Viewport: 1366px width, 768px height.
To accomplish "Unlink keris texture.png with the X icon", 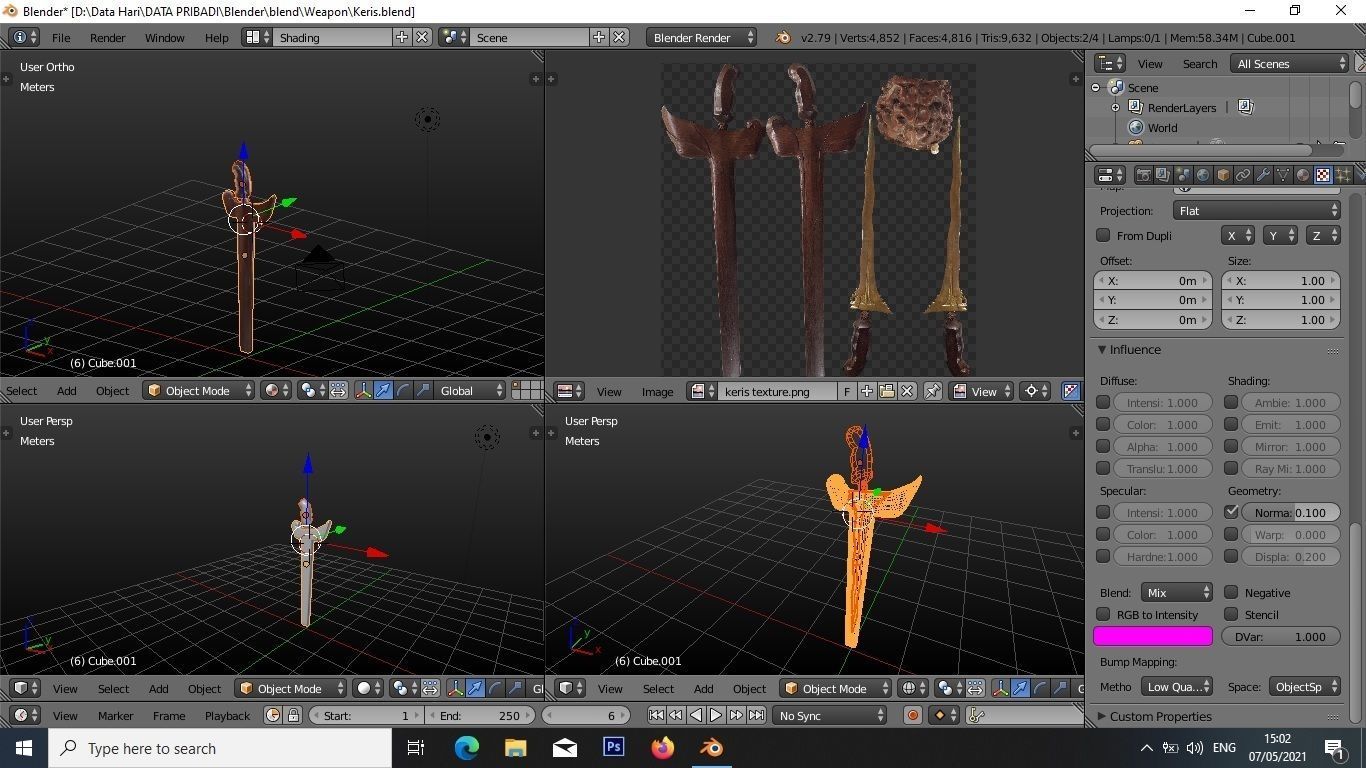I will click(x=907, y=391).
